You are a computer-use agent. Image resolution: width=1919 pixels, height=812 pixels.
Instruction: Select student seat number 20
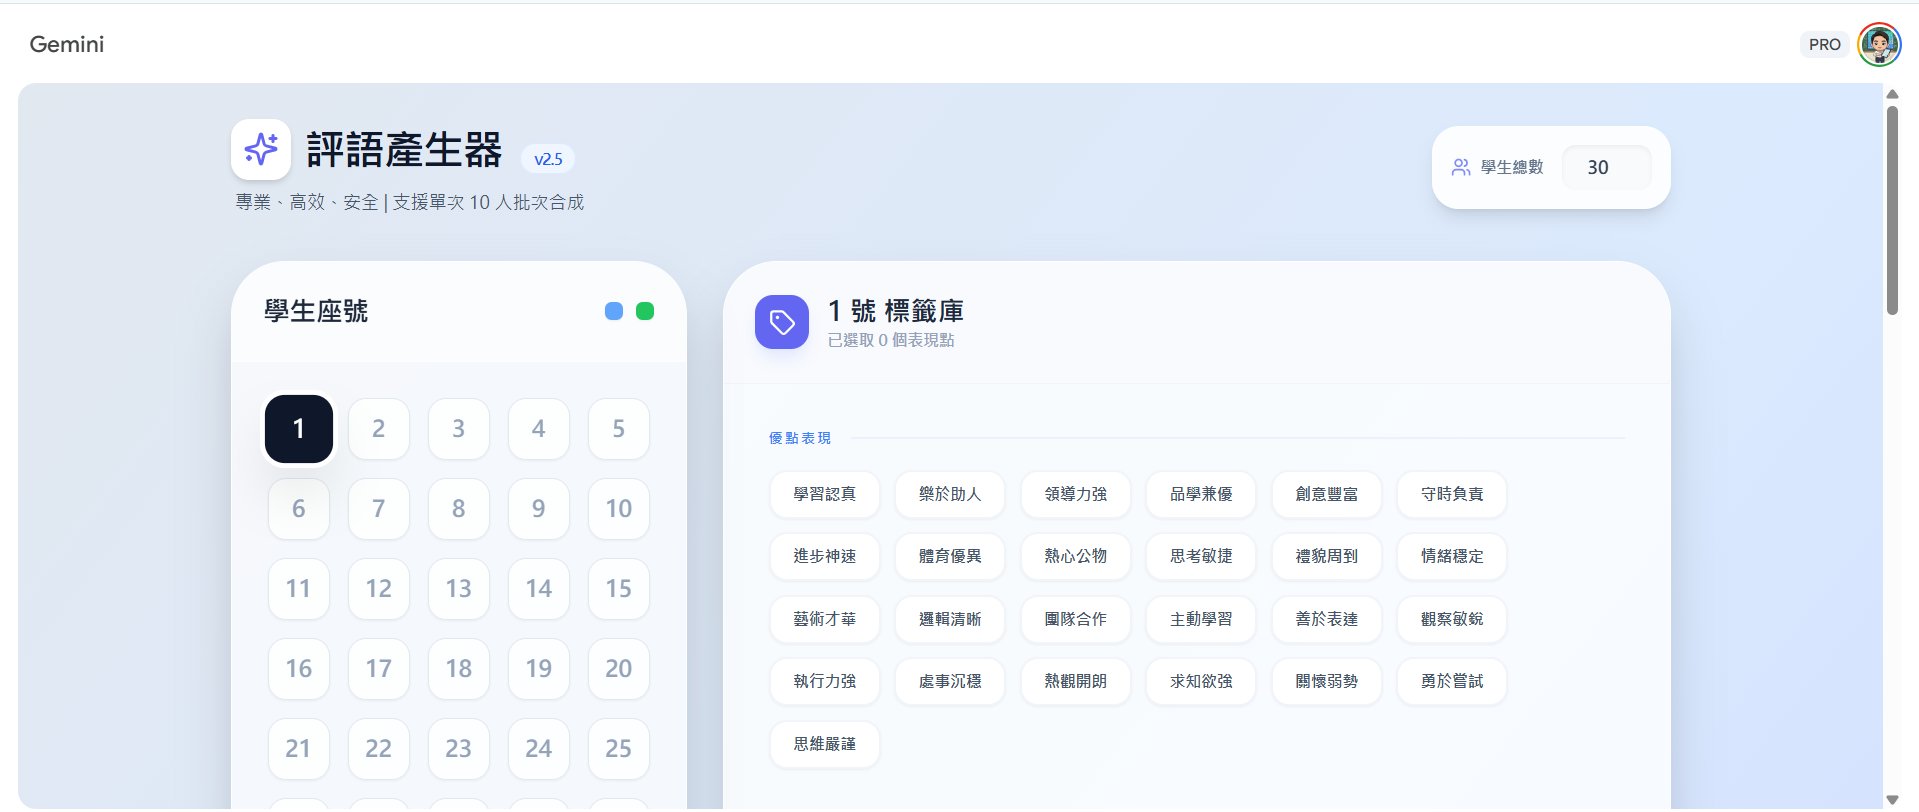[619, 669]
